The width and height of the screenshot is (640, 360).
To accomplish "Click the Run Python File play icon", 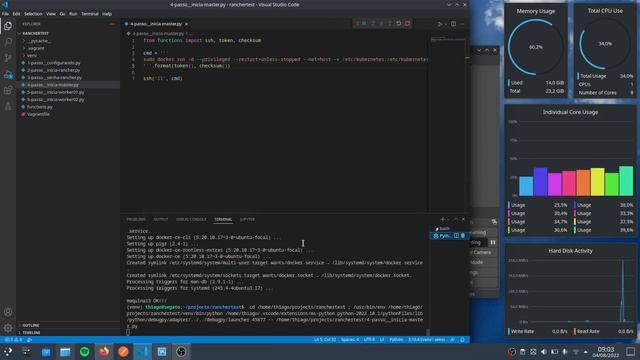I will click(x=439, y=24).
